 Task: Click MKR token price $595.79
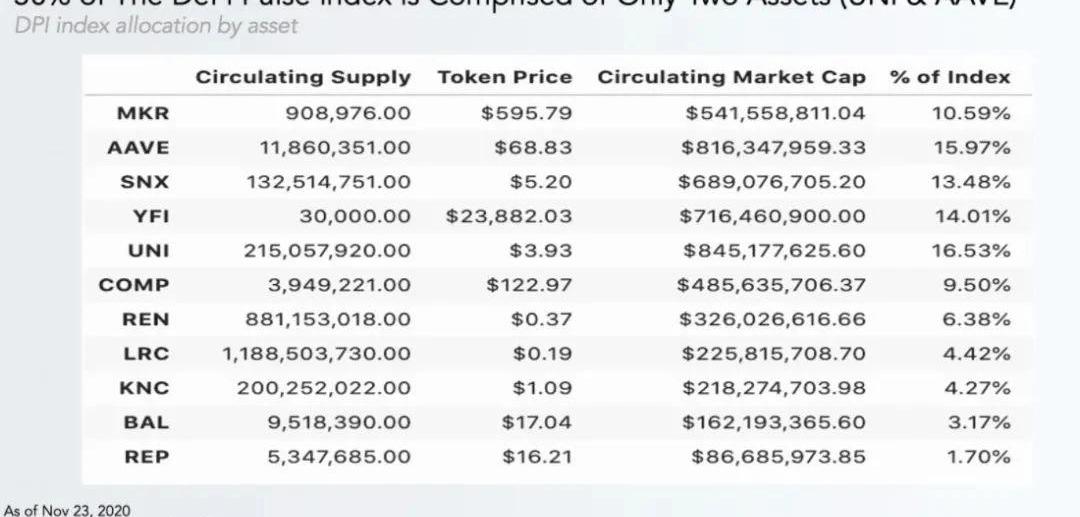click(x=526, y=113)
